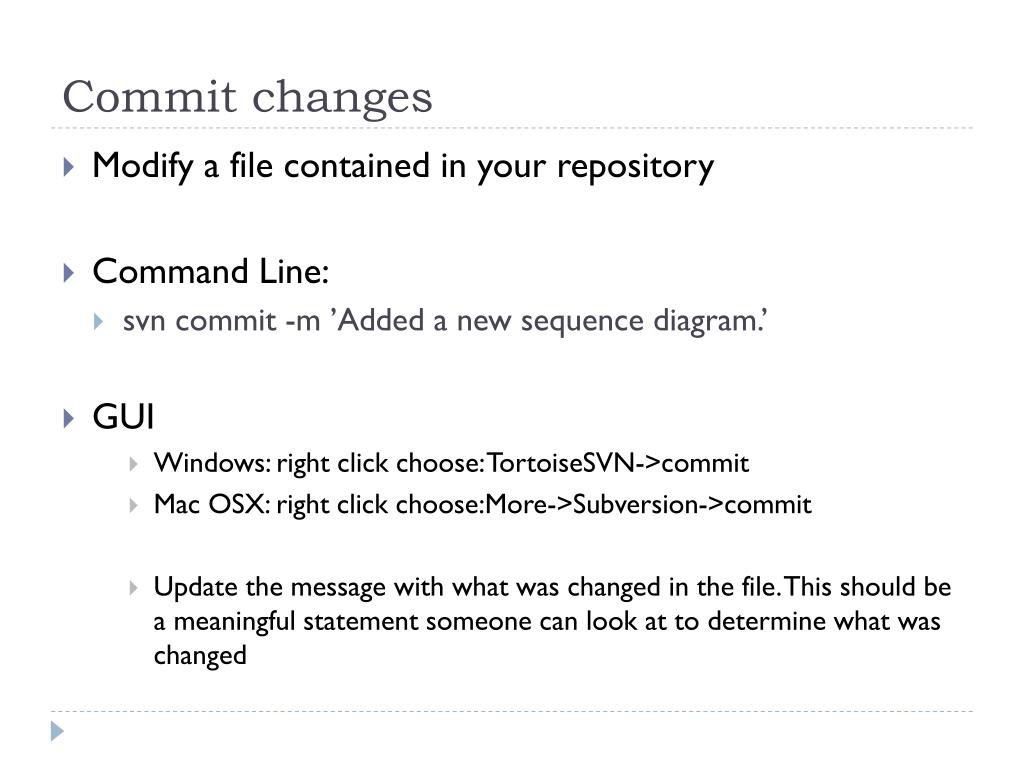Screen dimensions: 1024x768
Task: Click the bullet arrow before Mac OSX line
Action: [x=134, y=505]
